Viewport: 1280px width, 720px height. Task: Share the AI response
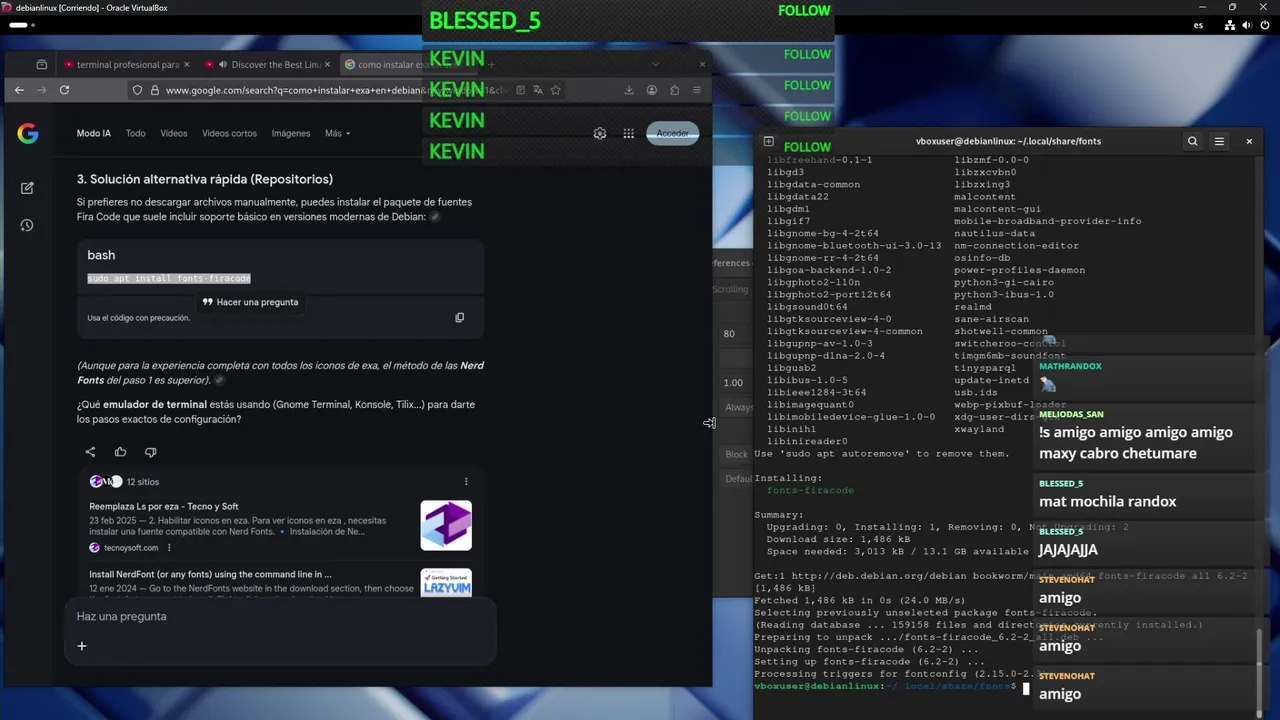coord(90,452)
